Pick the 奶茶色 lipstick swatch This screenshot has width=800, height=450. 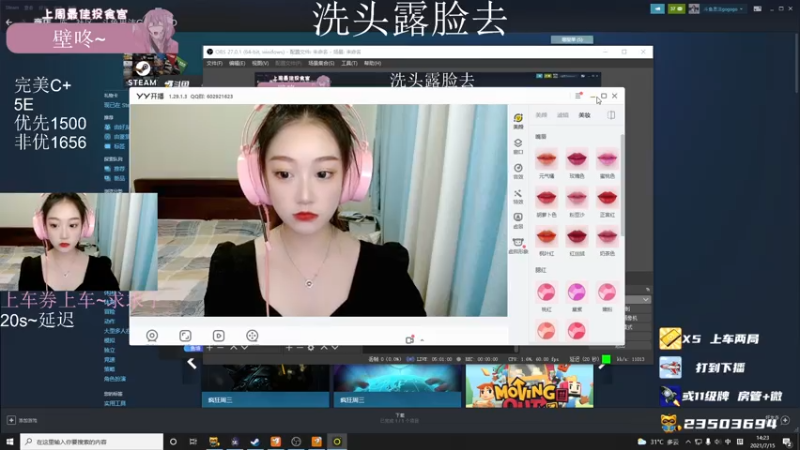607,241
